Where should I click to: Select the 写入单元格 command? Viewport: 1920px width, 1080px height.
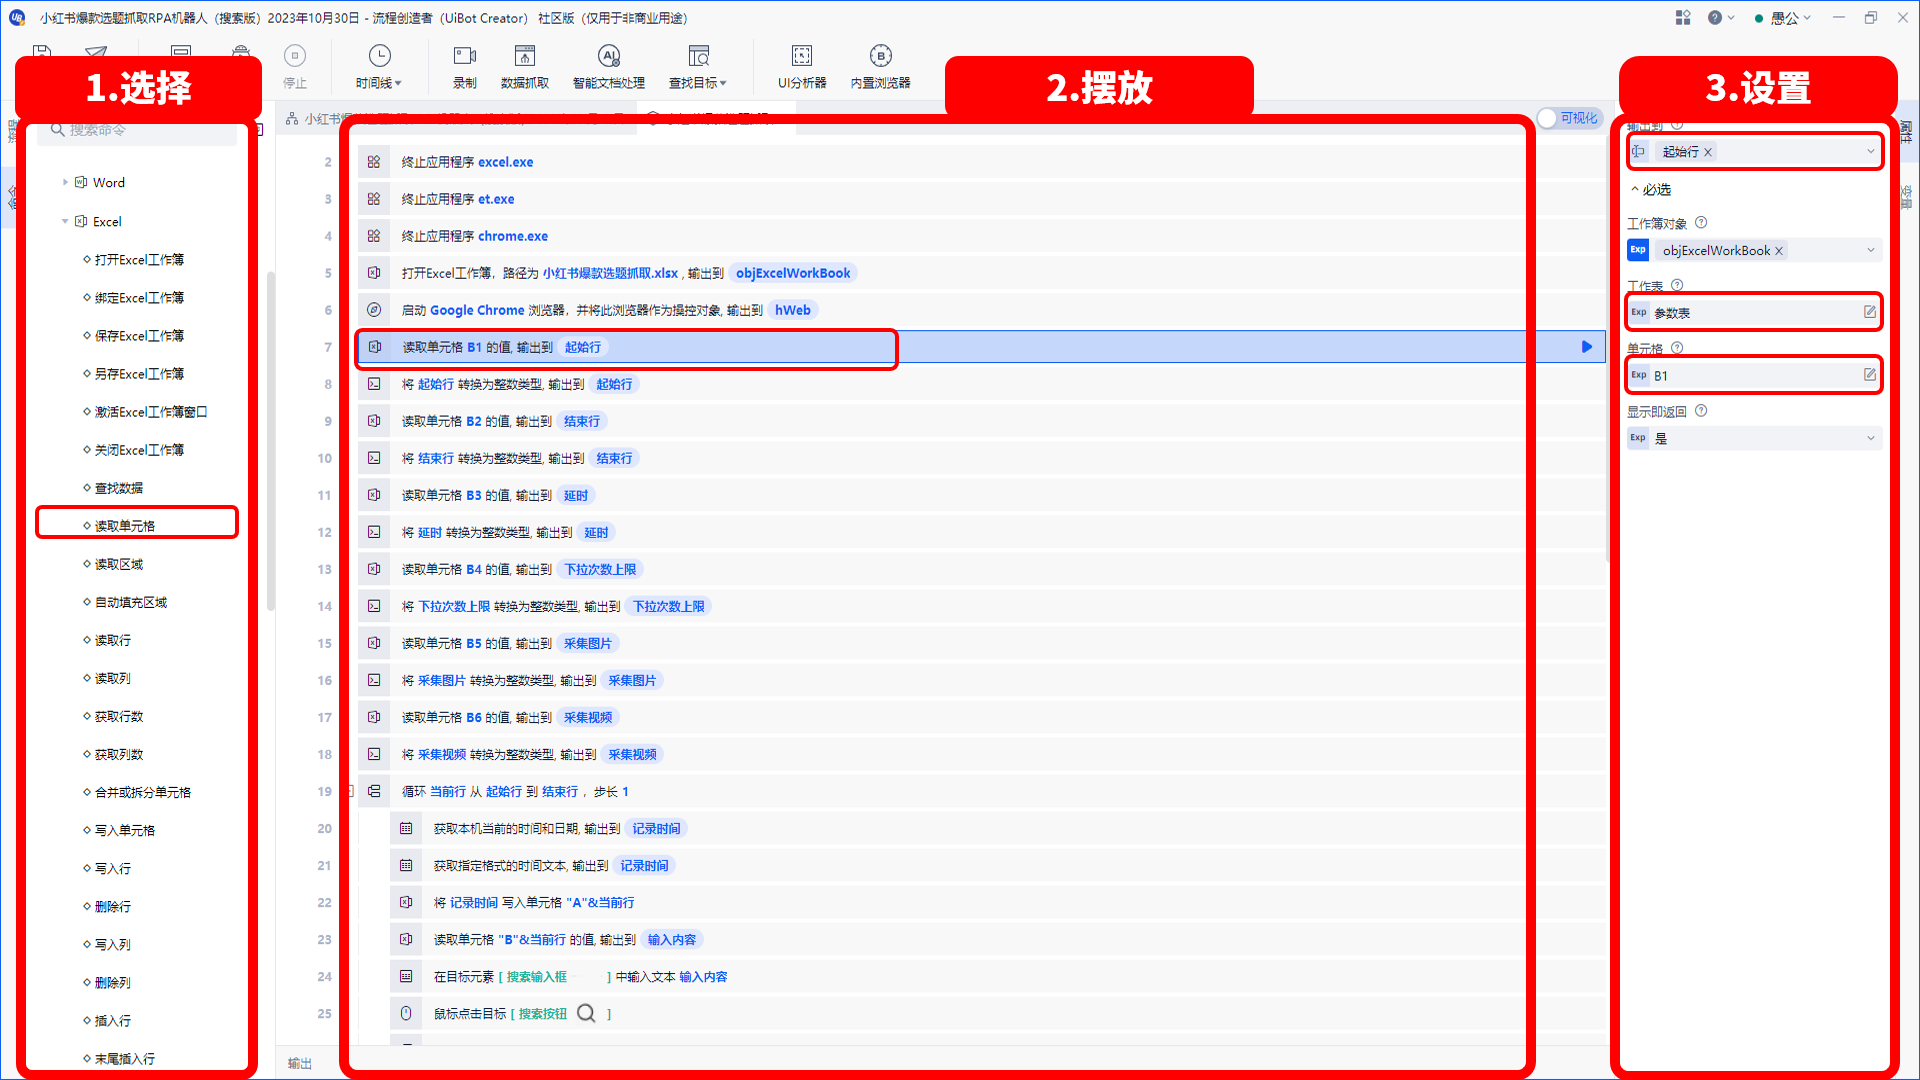125,830
